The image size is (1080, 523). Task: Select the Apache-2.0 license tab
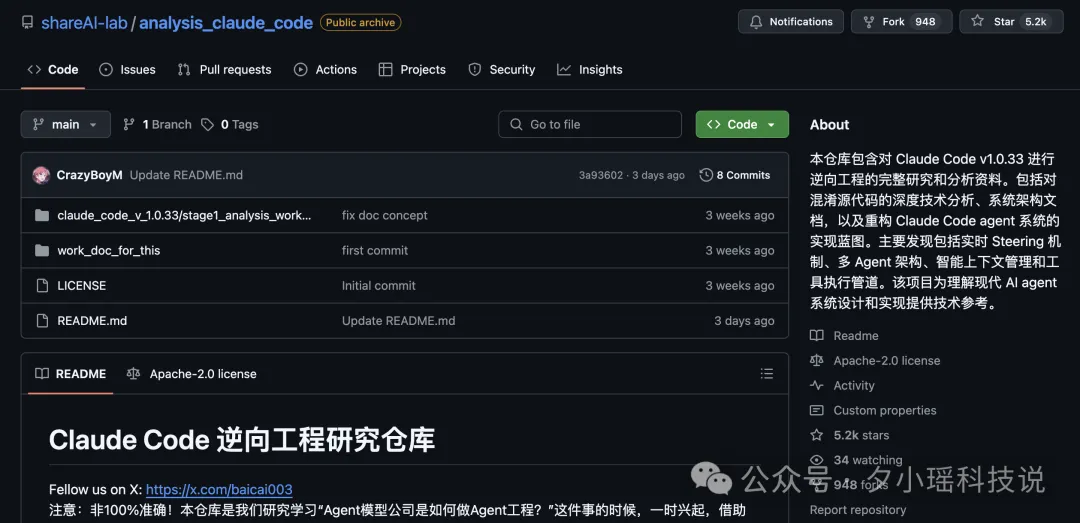[191, 374]
